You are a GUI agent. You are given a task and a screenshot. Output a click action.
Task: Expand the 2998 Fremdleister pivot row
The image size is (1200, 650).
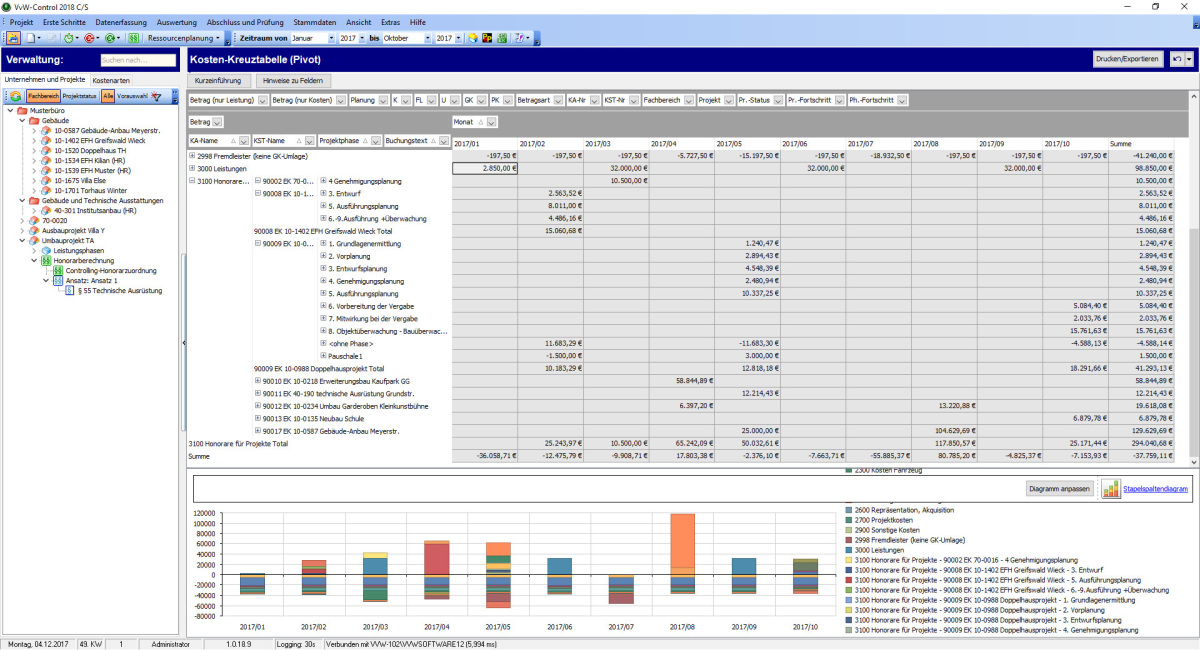tap(192, 156)
